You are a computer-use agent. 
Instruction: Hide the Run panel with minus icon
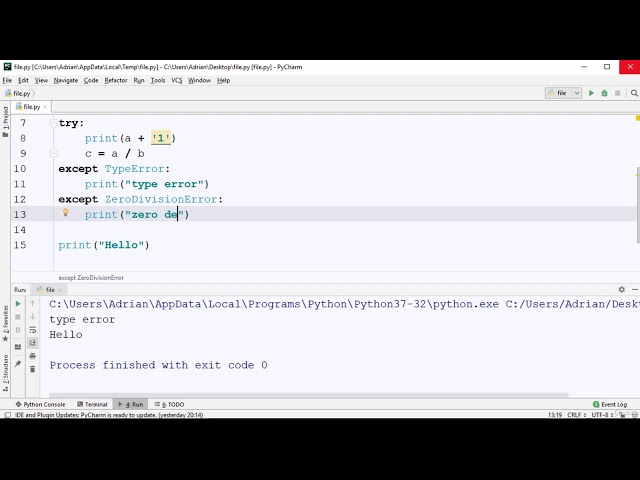(x=635, y=289)
